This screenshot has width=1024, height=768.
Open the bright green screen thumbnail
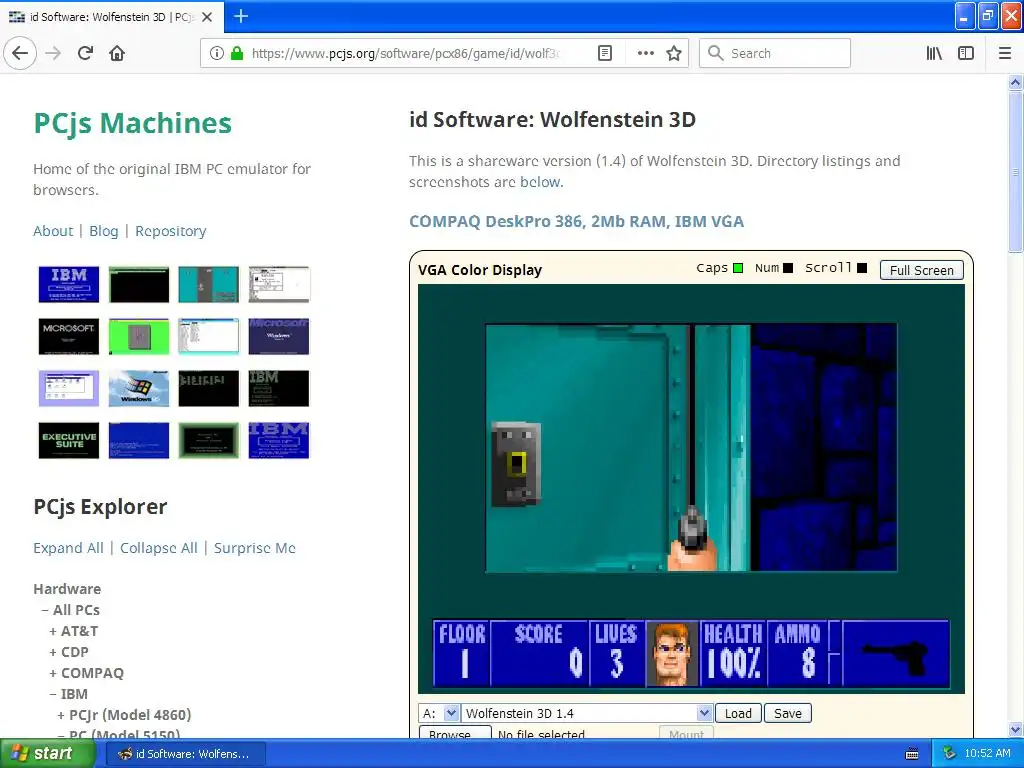138,336
